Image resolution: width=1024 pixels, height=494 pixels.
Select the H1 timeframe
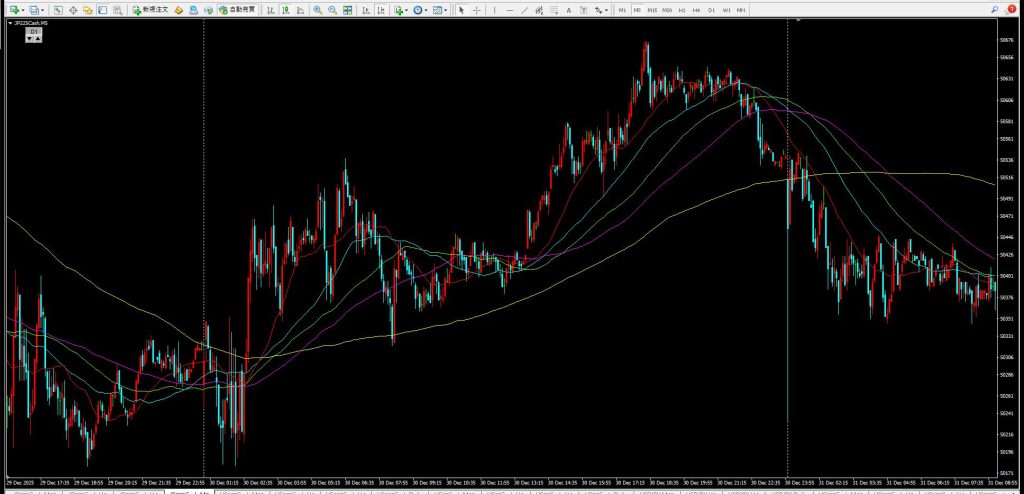(682, 9)
